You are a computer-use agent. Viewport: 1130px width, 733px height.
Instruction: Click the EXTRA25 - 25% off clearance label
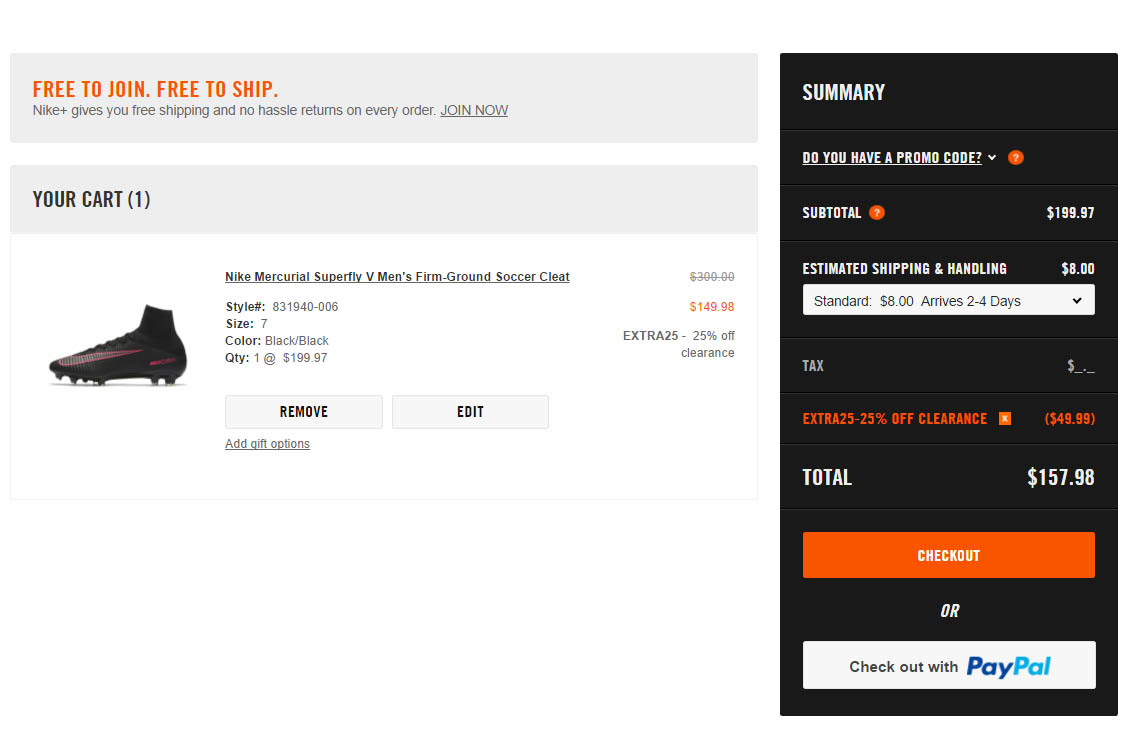click(678, 344)
